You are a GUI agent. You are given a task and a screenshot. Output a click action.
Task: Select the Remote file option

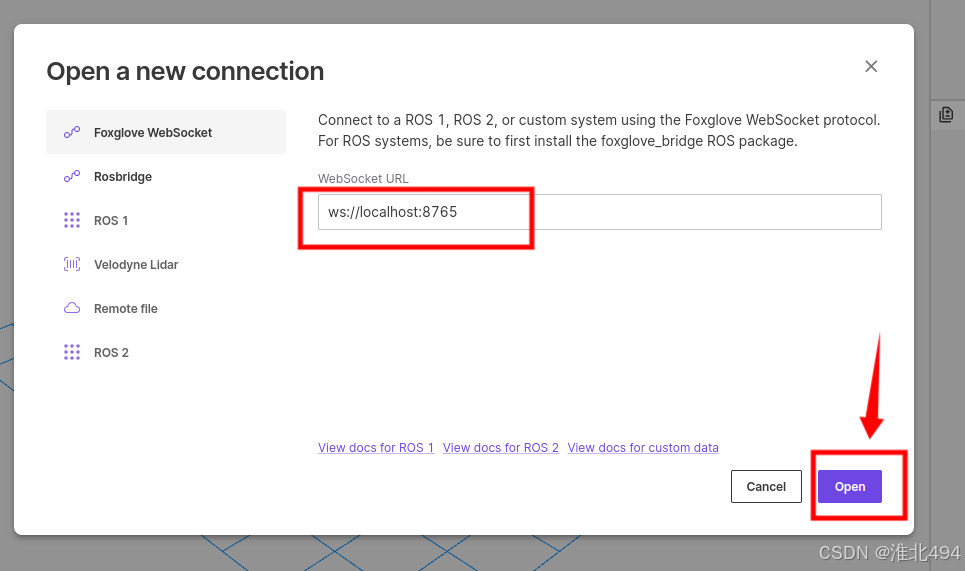[166, 308]
